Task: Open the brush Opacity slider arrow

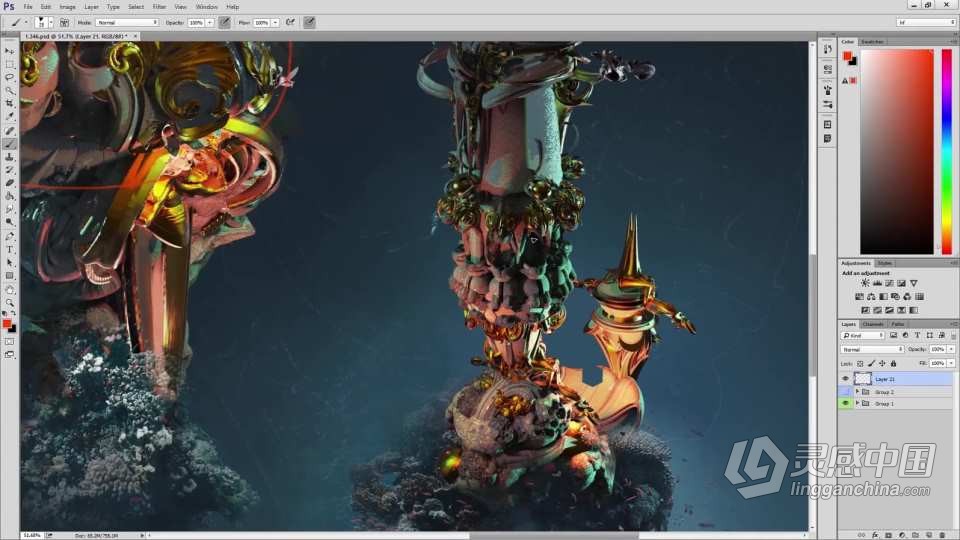Action: tap(210, 22)
